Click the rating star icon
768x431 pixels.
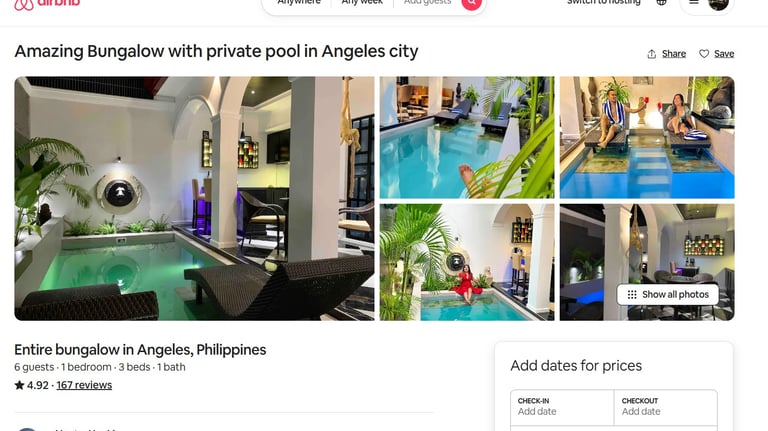[x=19, y=385]
